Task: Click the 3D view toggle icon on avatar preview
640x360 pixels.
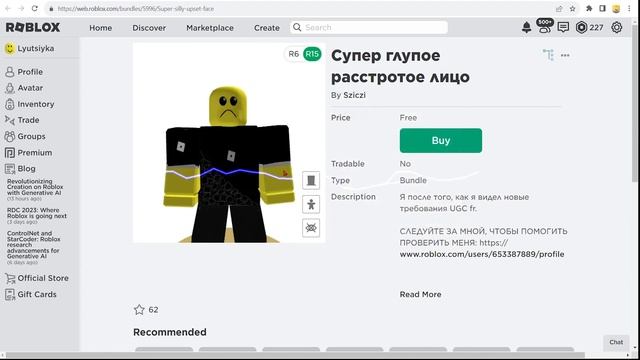Action: 311,180
